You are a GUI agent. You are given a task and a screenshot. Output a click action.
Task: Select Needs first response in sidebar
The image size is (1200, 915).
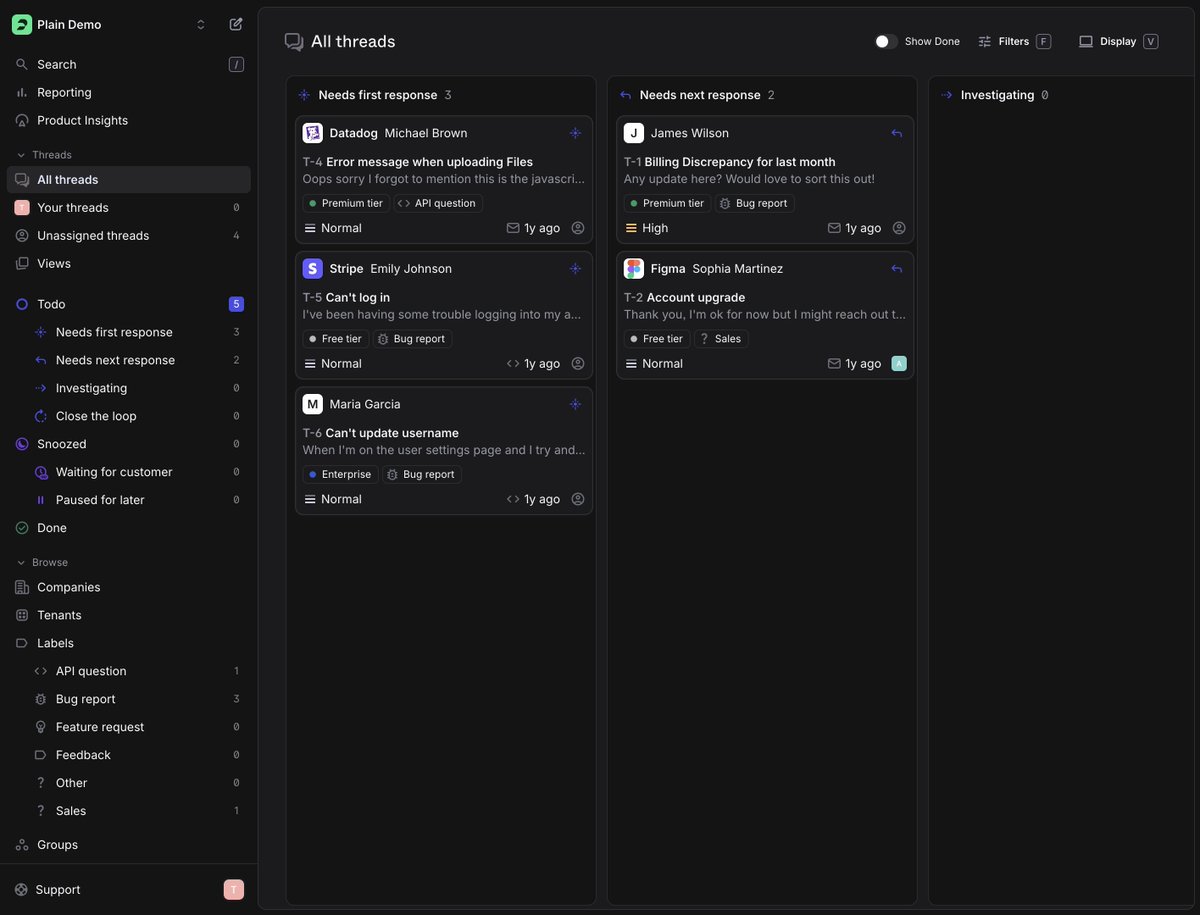138,332
